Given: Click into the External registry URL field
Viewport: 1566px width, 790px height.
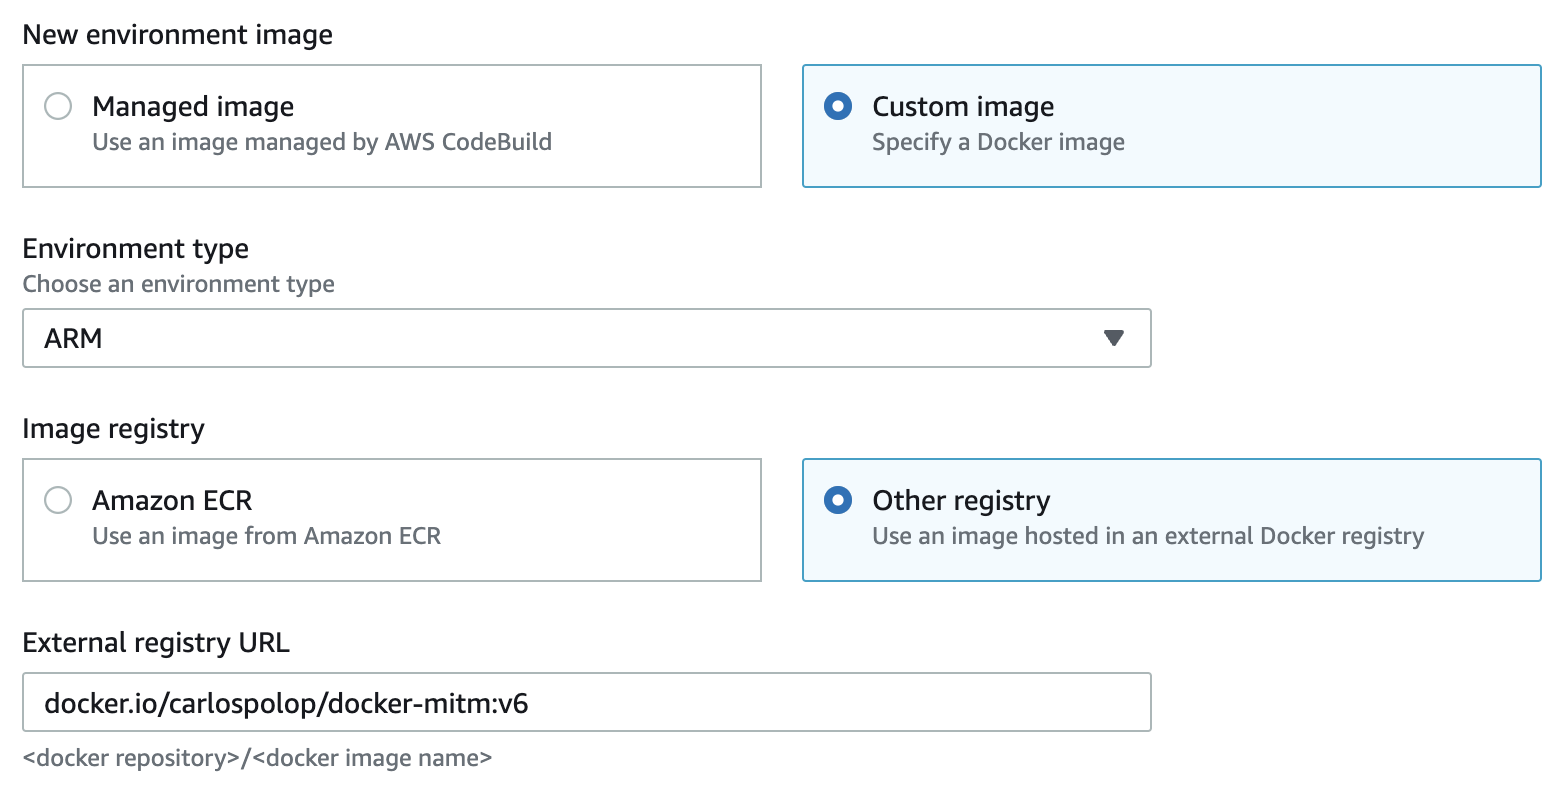Looking at the screenshot, I should (585, 703).
